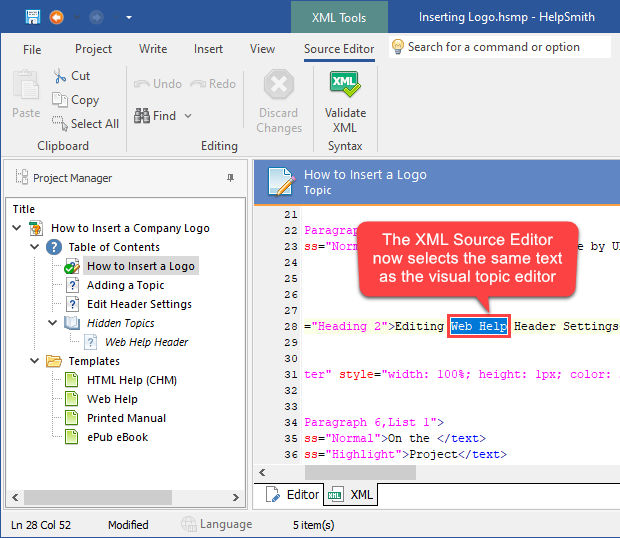The width and height of the screenshot is (620, 538).
Task: Click the Cut scissors button
Action: [72, 76]
